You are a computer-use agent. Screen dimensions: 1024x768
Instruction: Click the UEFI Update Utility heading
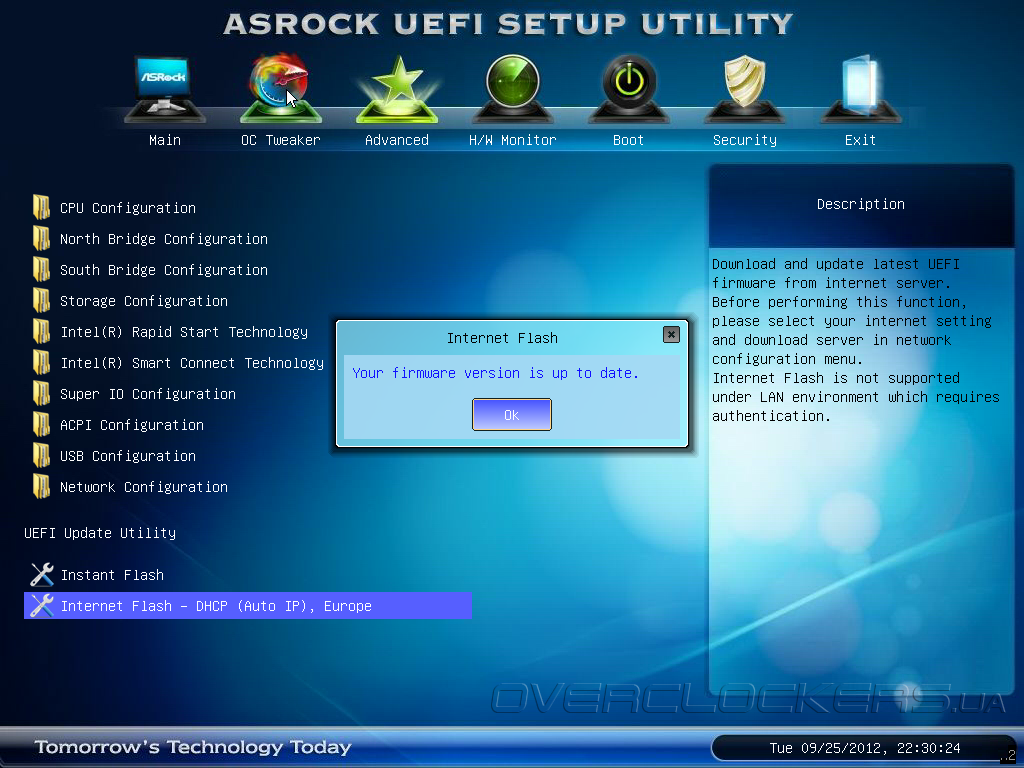pyautogui.click(x=100, y=533)
